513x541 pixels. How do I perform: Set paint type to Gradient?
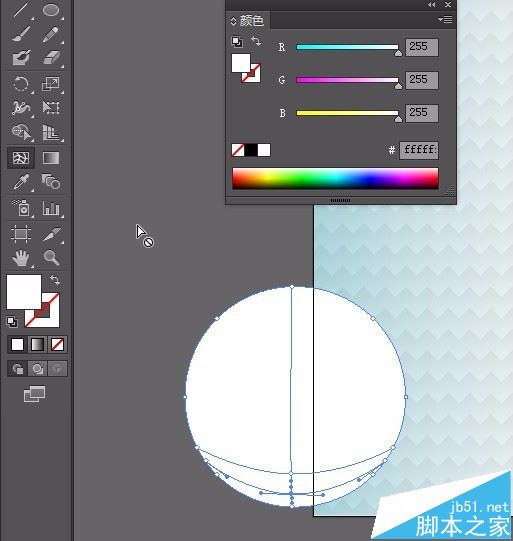(x=37, y=344)
